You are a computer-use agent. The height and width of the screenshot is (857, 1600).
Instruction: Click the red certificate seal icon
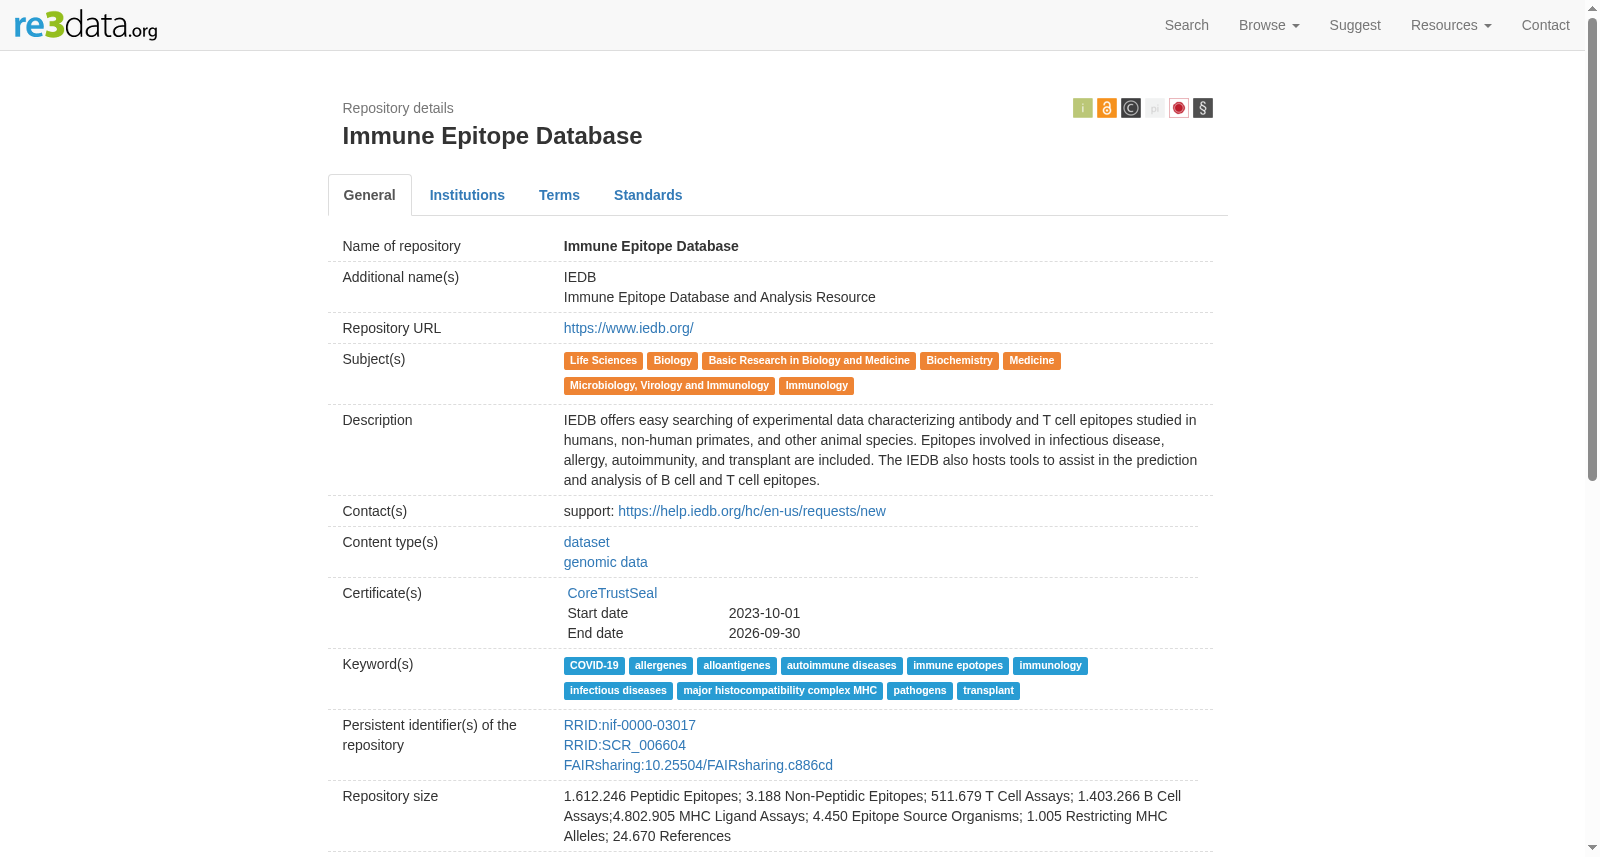pos(1178,108)
